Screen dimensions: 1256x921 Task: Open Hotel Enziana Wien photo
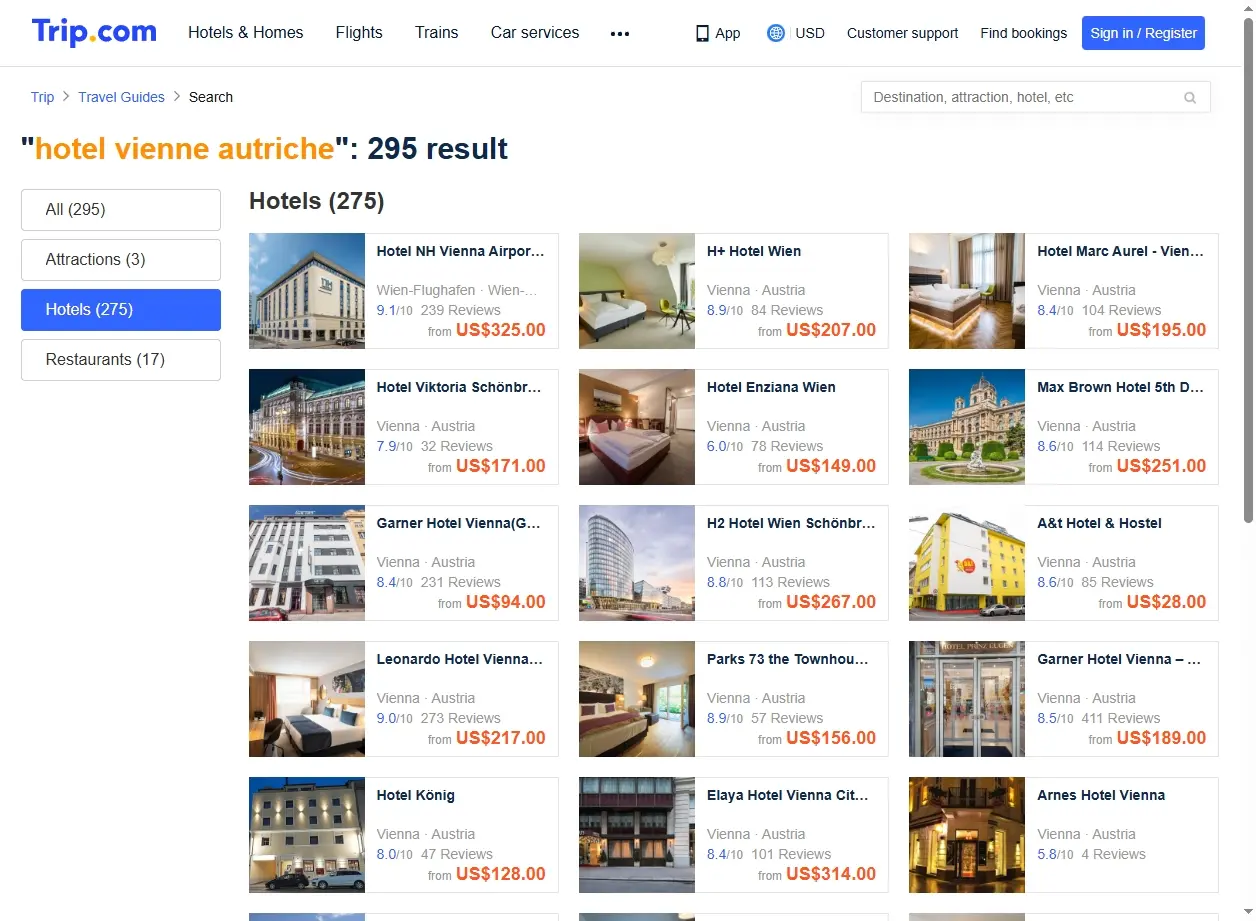(637, 427)
